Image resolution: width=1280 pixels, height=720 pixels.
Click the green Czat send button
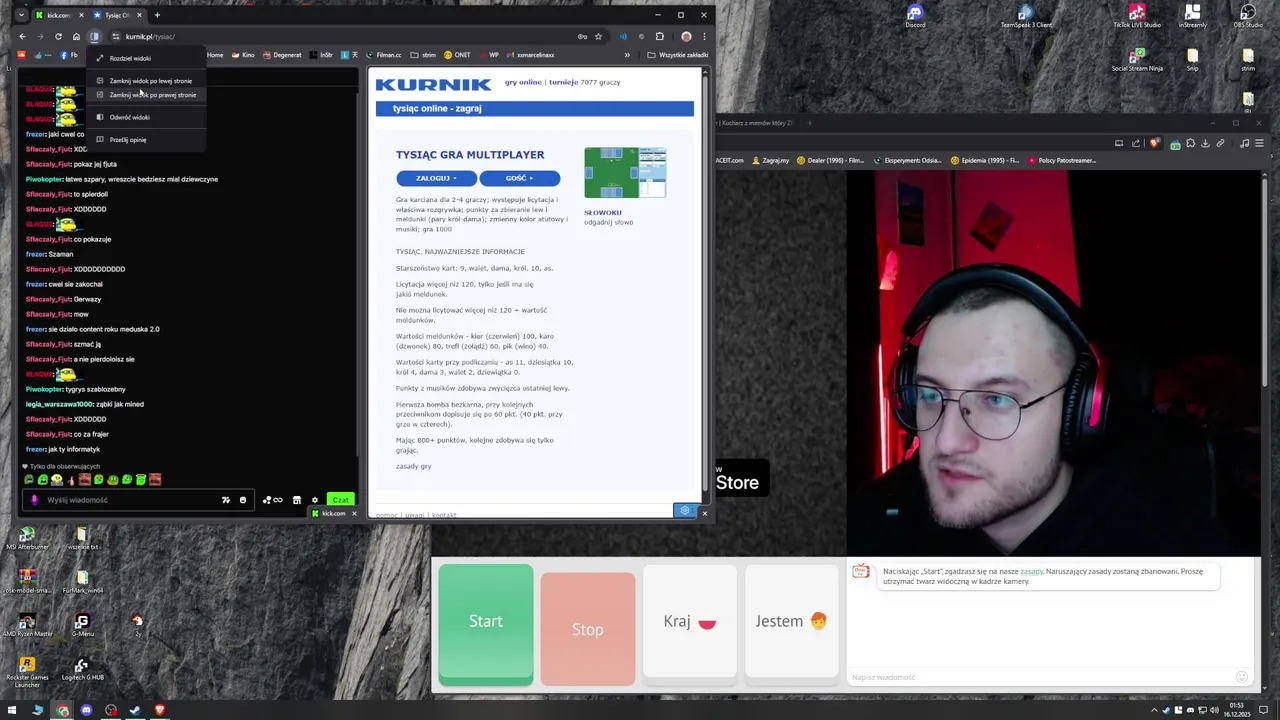(341, 500)
